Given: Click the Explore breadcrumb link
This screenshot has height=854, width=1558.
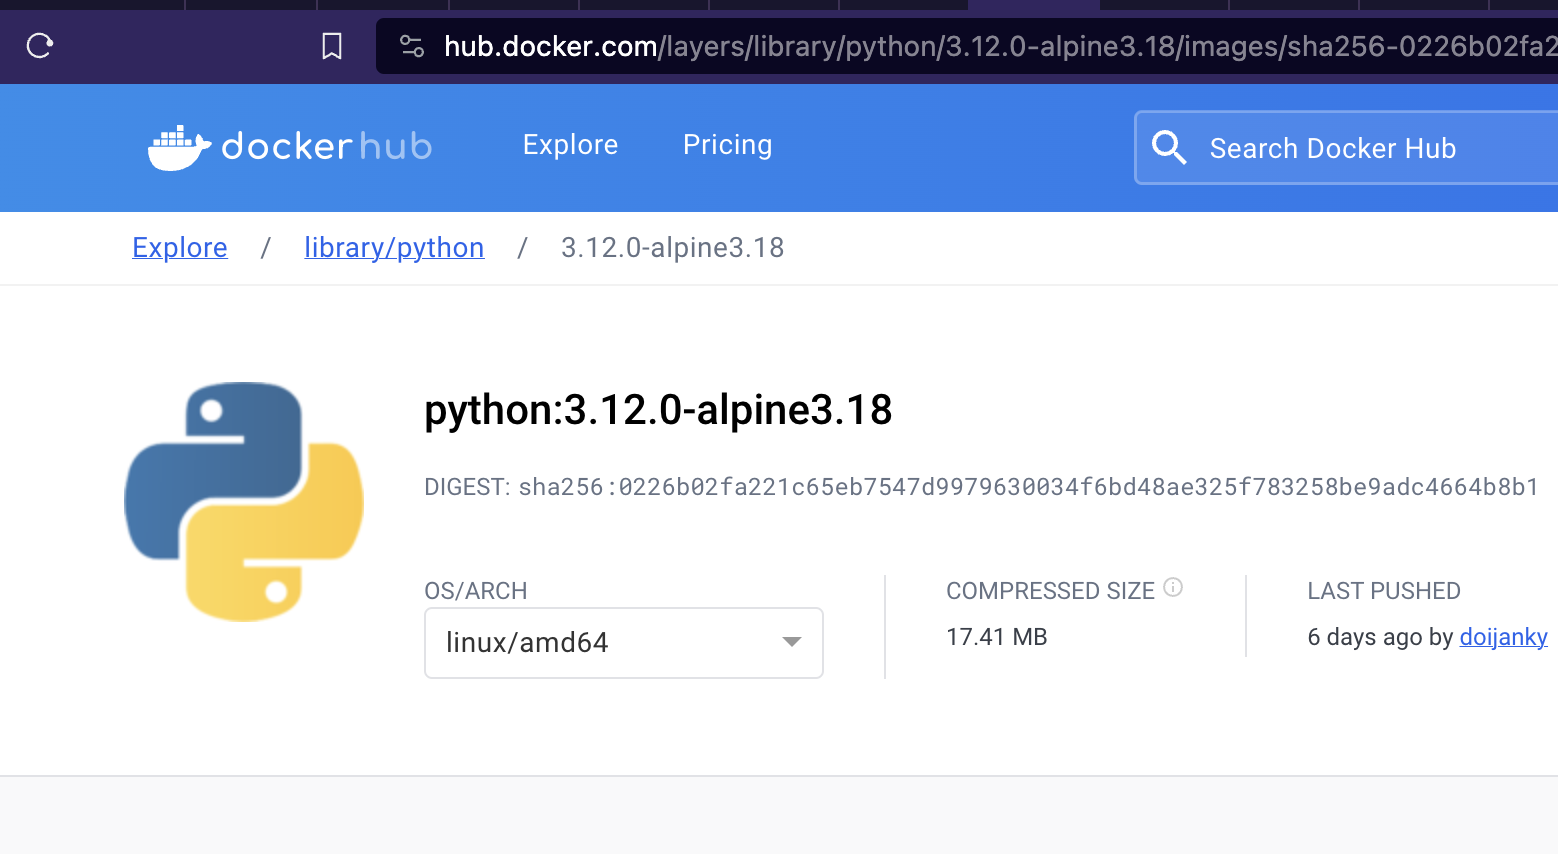Looking at the screenshot, I should tap(179, 247).
